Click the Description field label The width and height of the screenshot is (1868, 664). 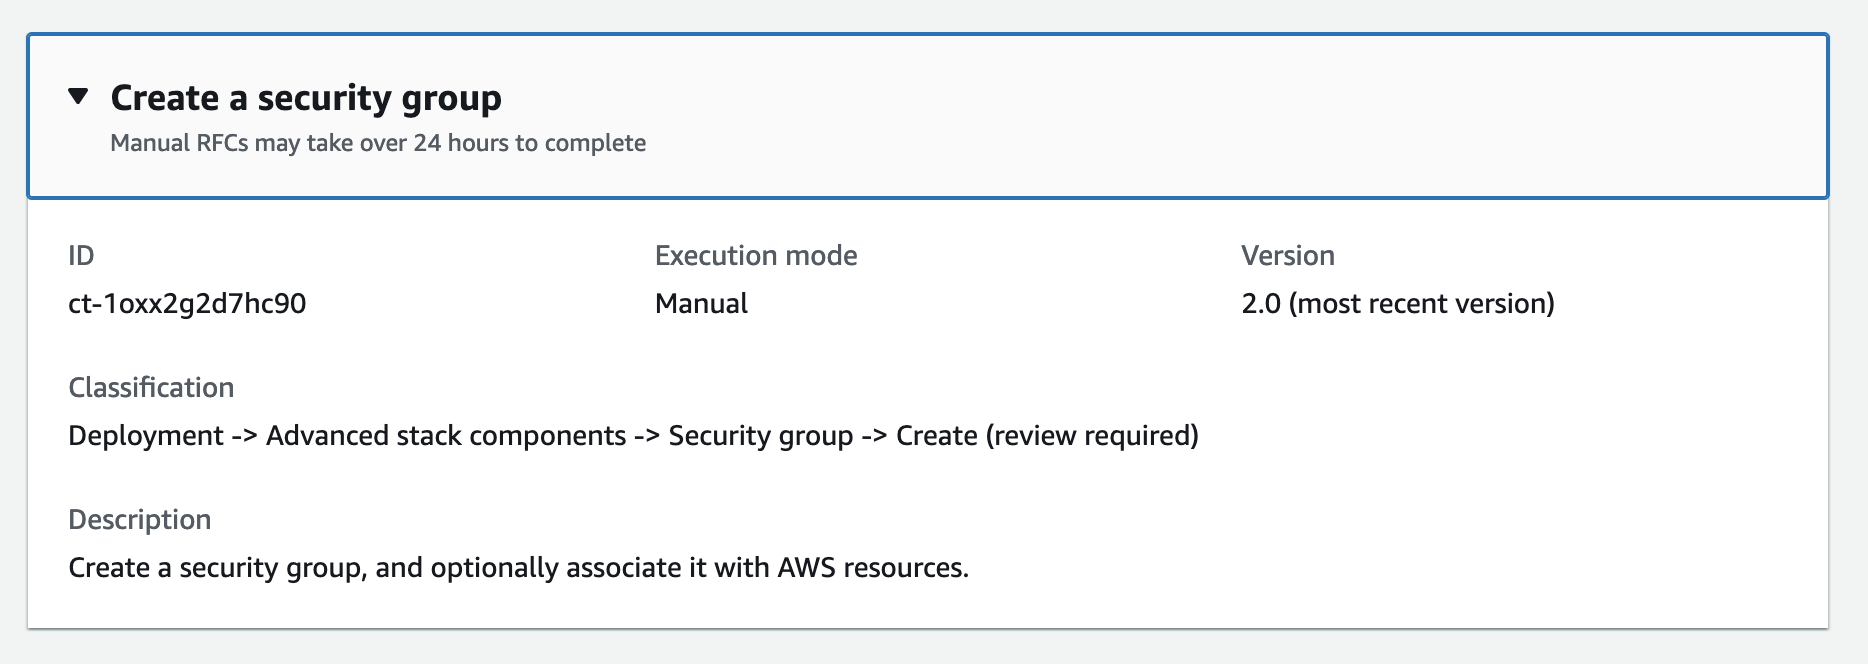[x=140, y=520]
